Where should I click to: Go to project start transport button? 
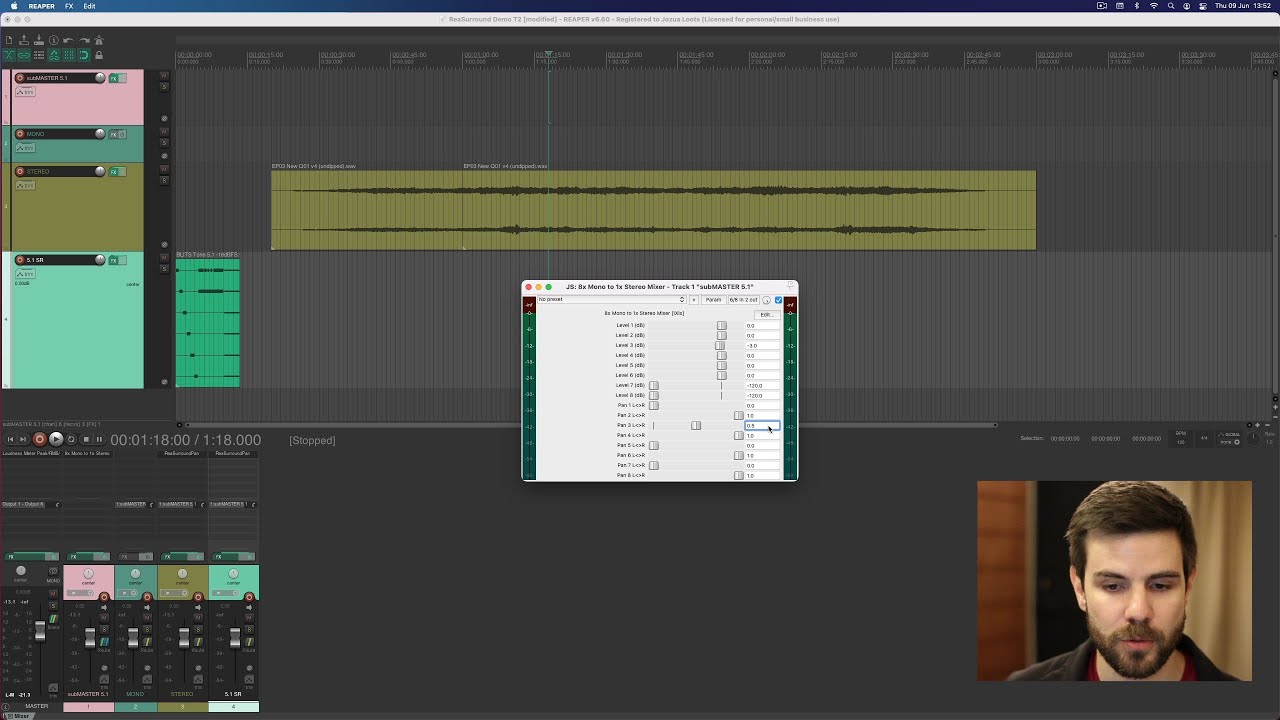pyautogui.click(x=11, y=439)
